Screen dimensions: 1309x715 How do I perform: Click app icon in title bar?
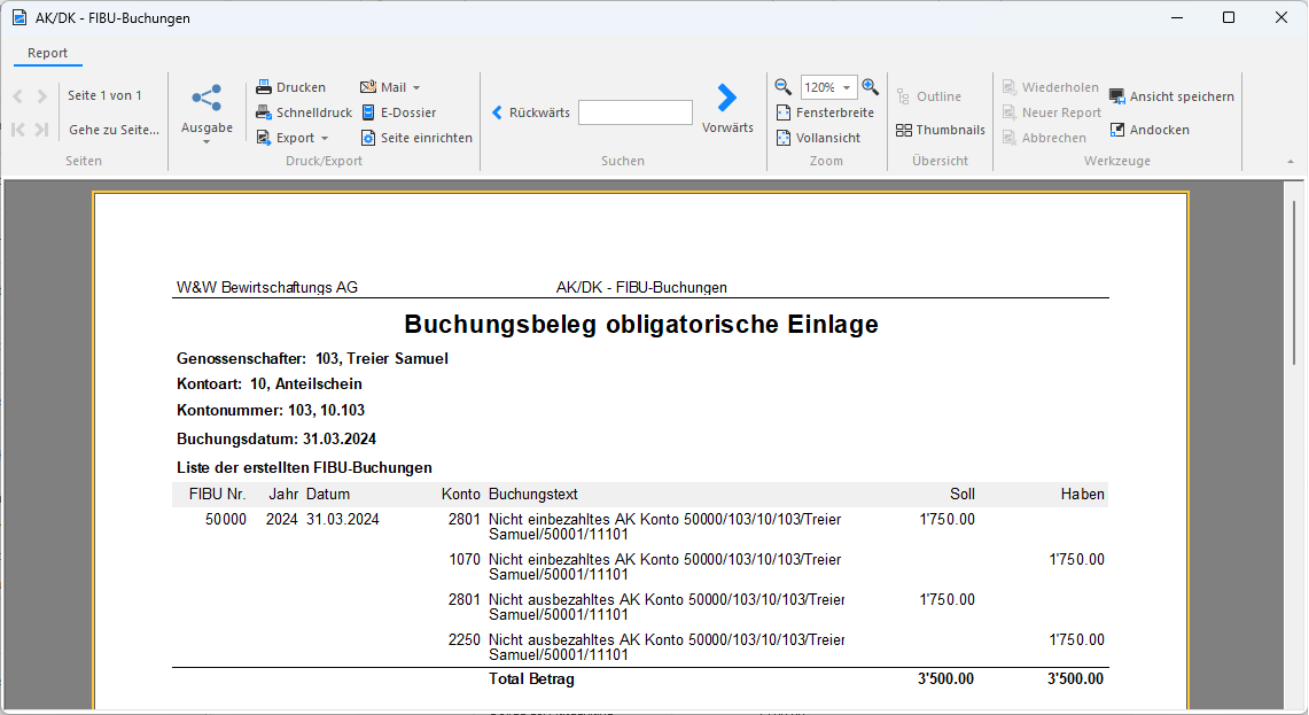19,18
